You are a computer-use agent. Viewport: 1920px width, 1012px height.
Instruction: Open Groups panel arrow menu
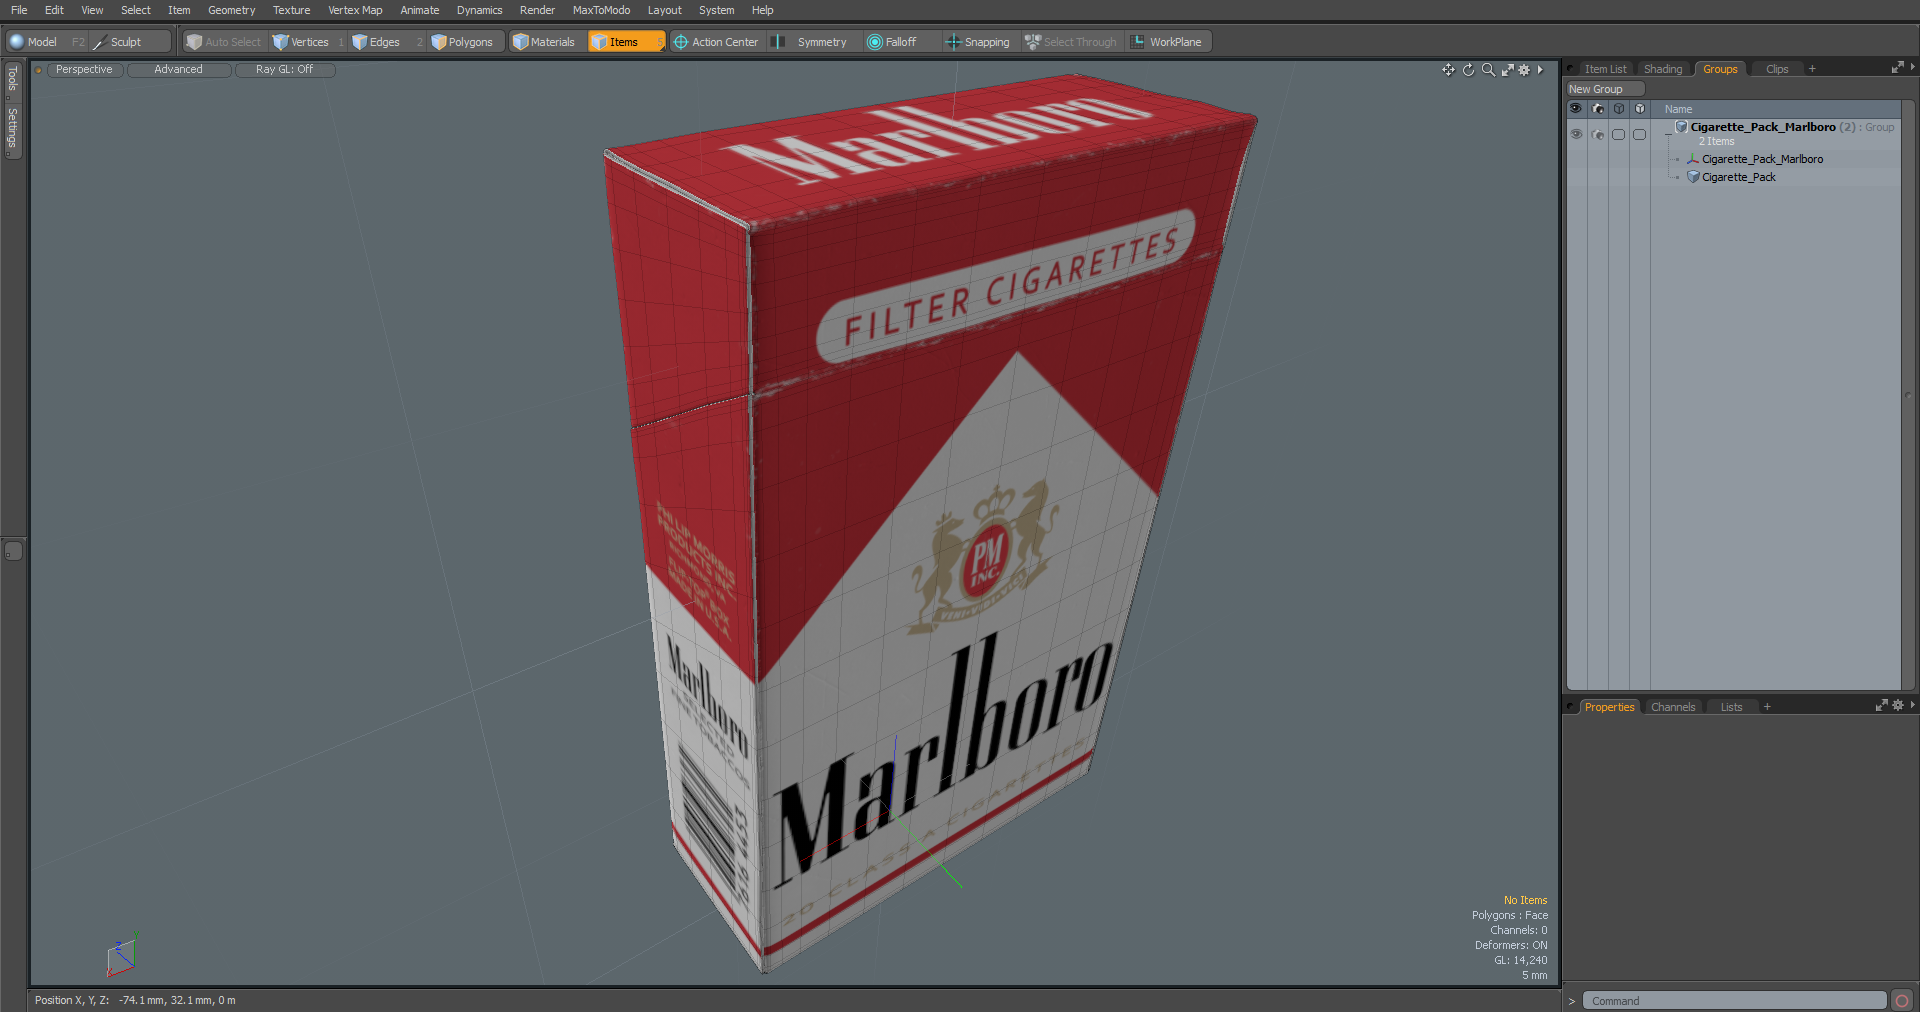1912,68
